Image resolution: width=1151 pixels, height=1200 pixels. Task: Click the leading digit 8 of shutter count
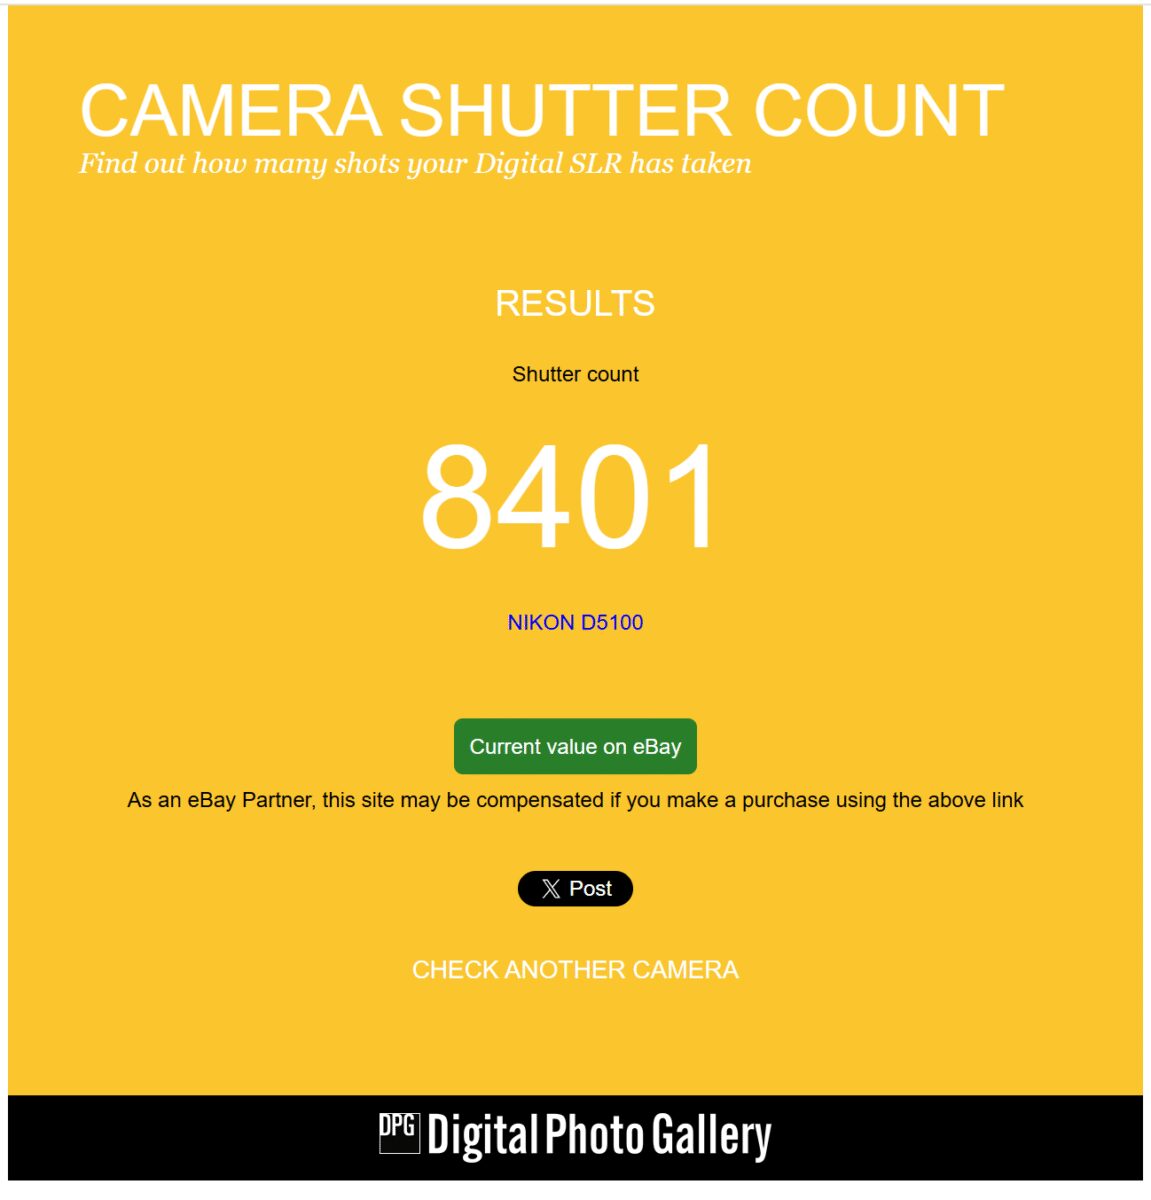click(457, 497)
